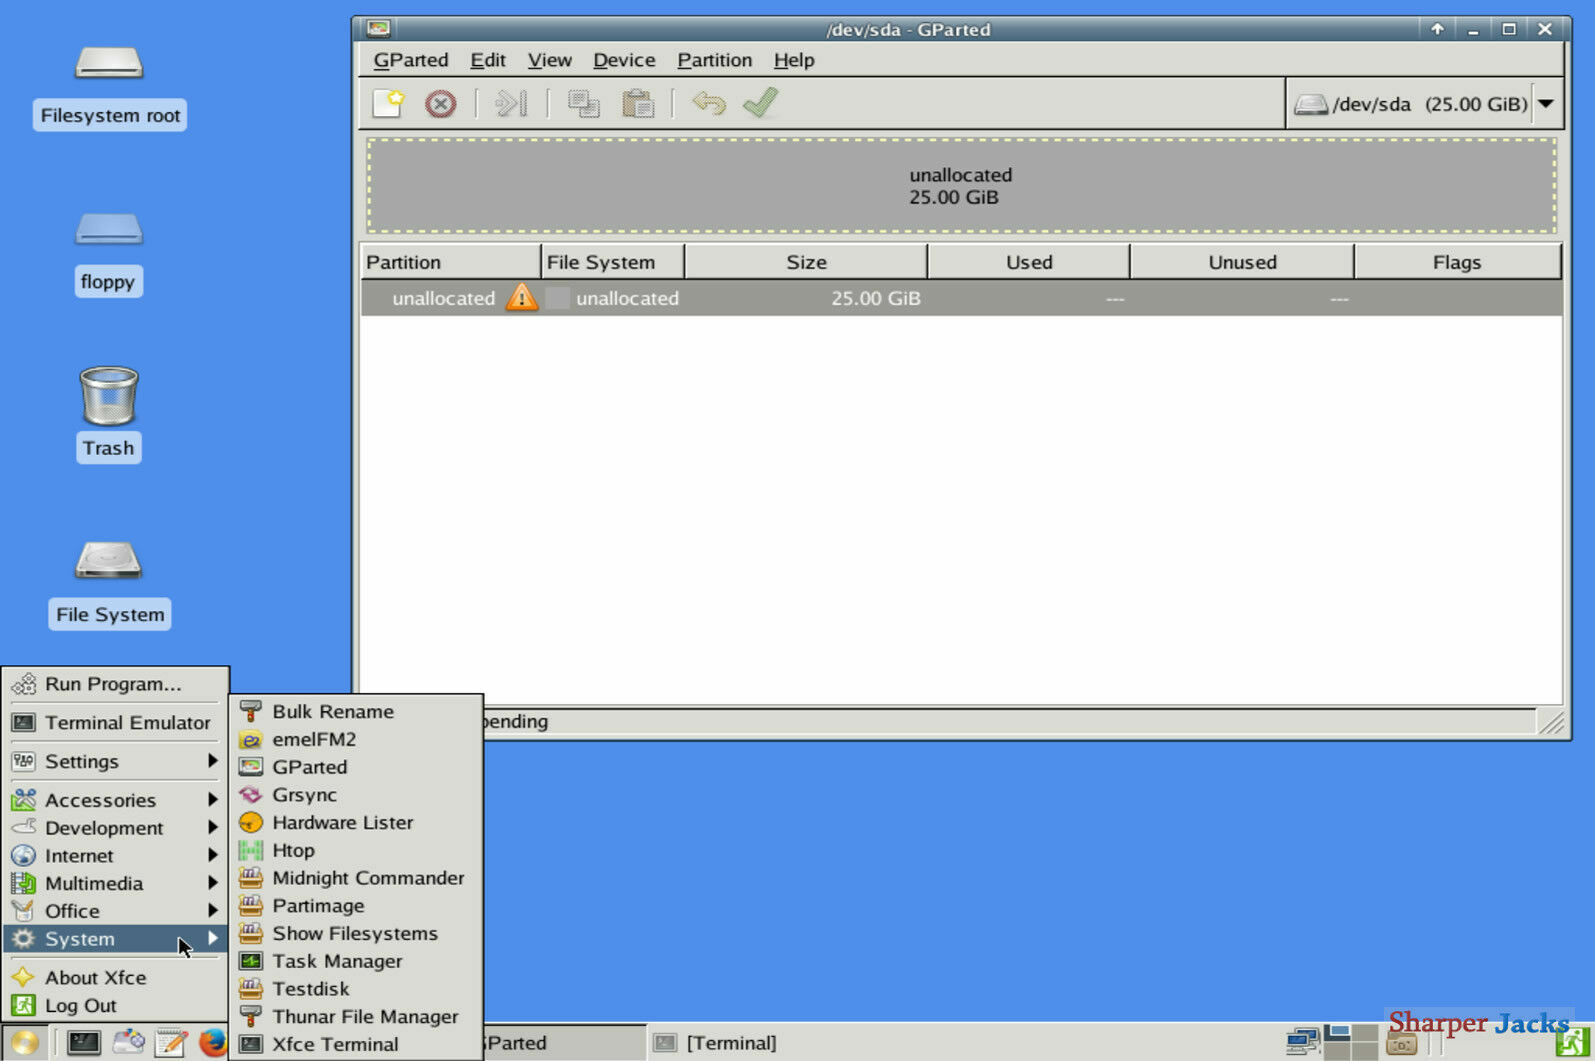The image size is (1595, 1061).
Task: Expand the Development submenu
Action: tap(115, 828)
